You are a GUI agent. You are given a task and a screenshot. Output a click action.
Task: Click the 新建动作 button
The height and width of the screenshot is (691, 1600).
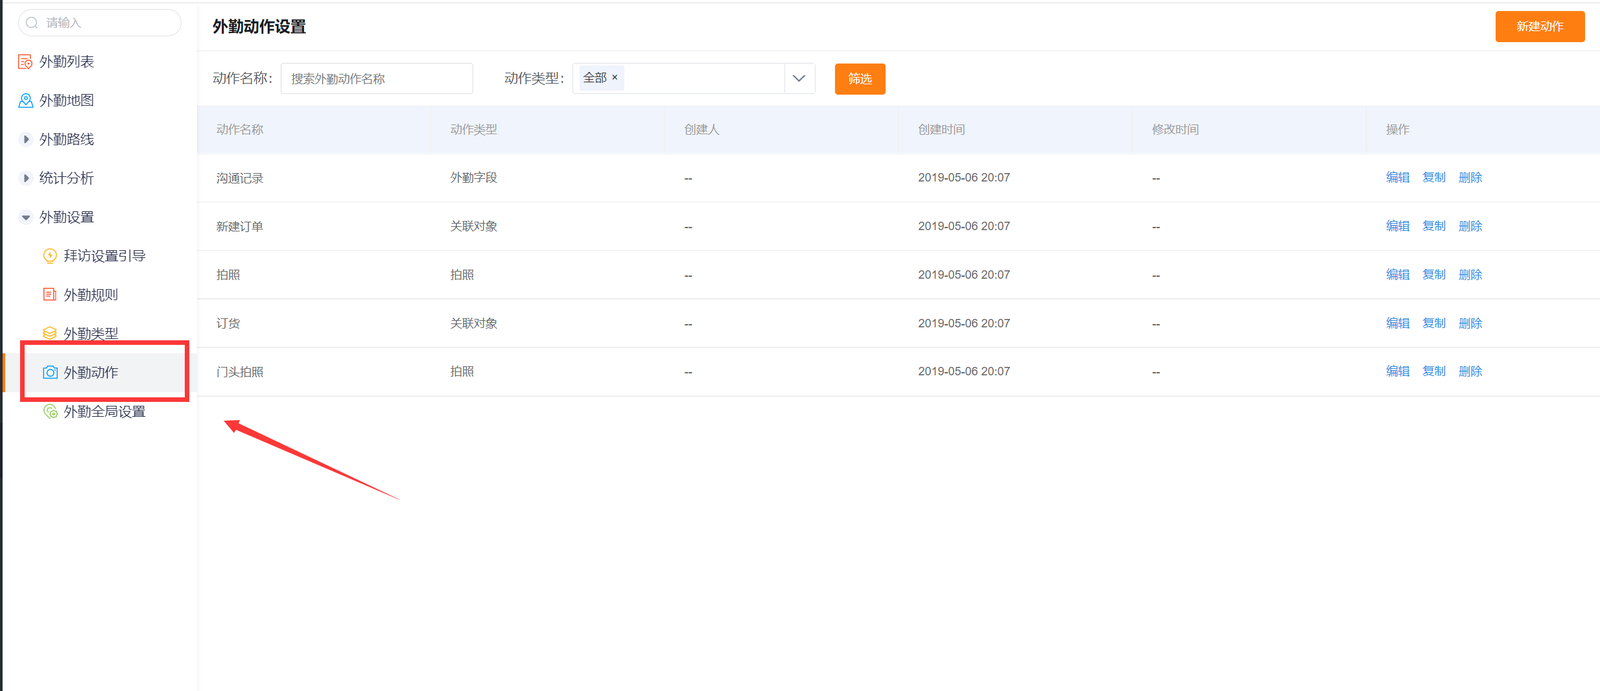[1539, 27]
